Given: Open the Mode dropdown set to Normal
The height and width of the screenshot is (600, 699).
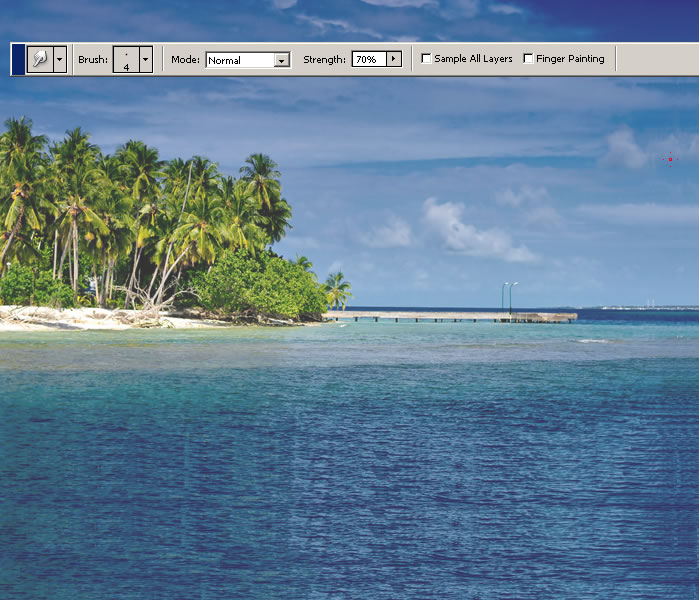Looking at the screenshot, I should 248,60.
